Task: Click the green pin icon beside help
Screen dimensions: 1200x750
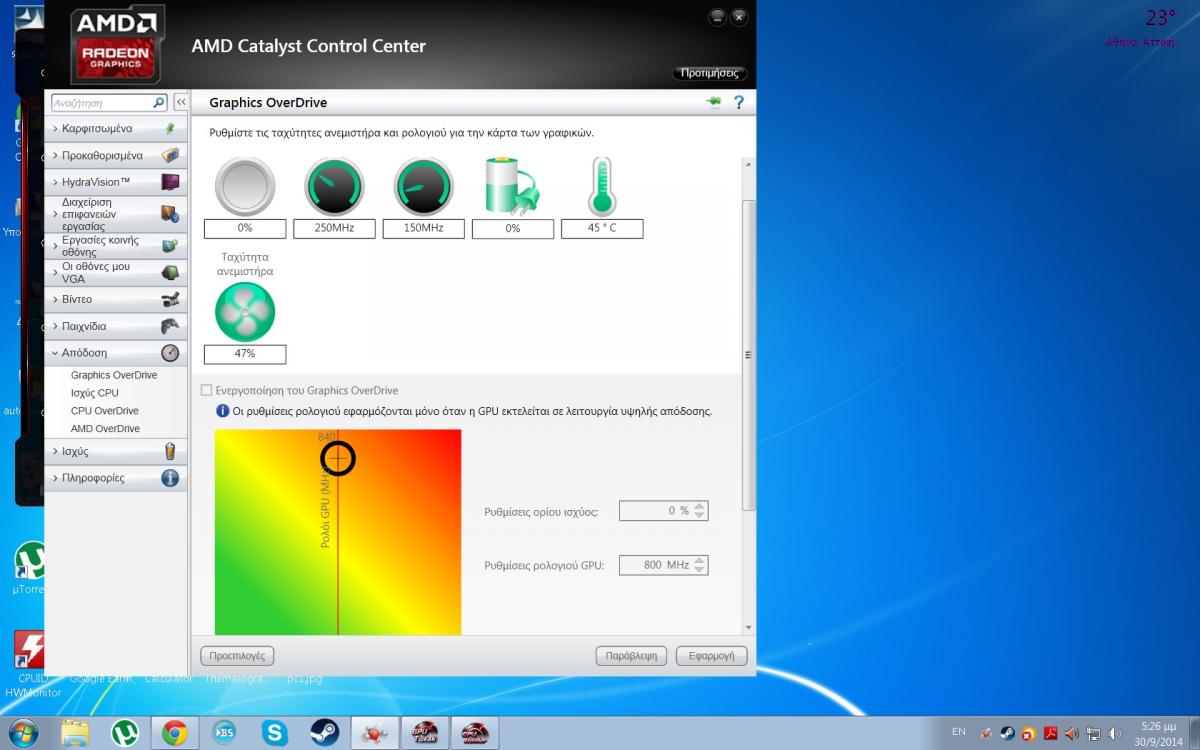Action: pos(713,102)
